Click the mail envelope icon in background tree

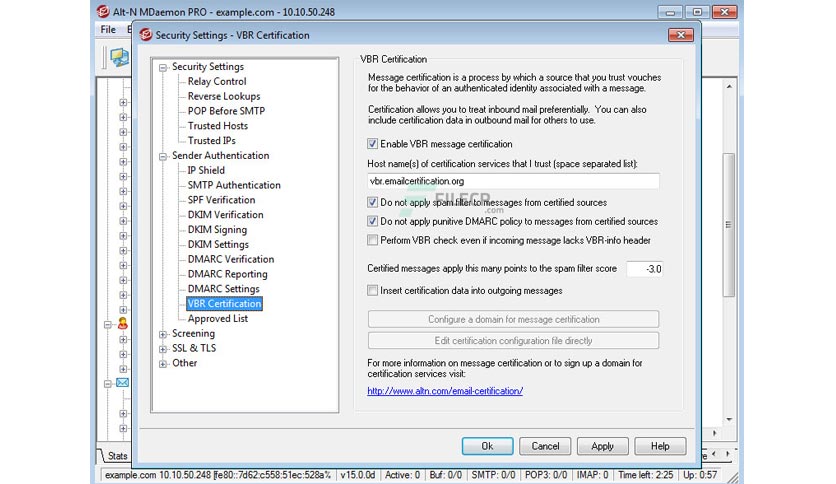coord(123,383)
